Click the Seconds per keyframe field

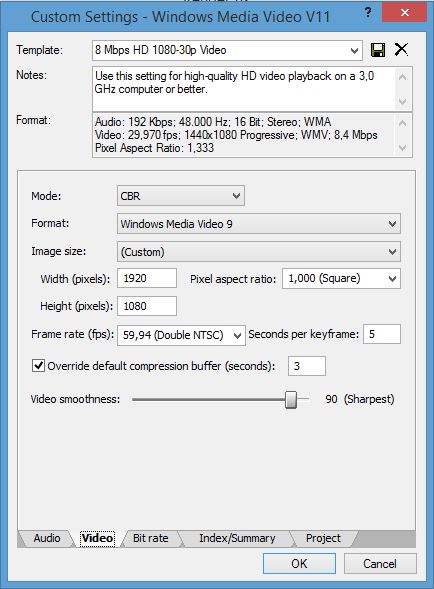(382, 334)
